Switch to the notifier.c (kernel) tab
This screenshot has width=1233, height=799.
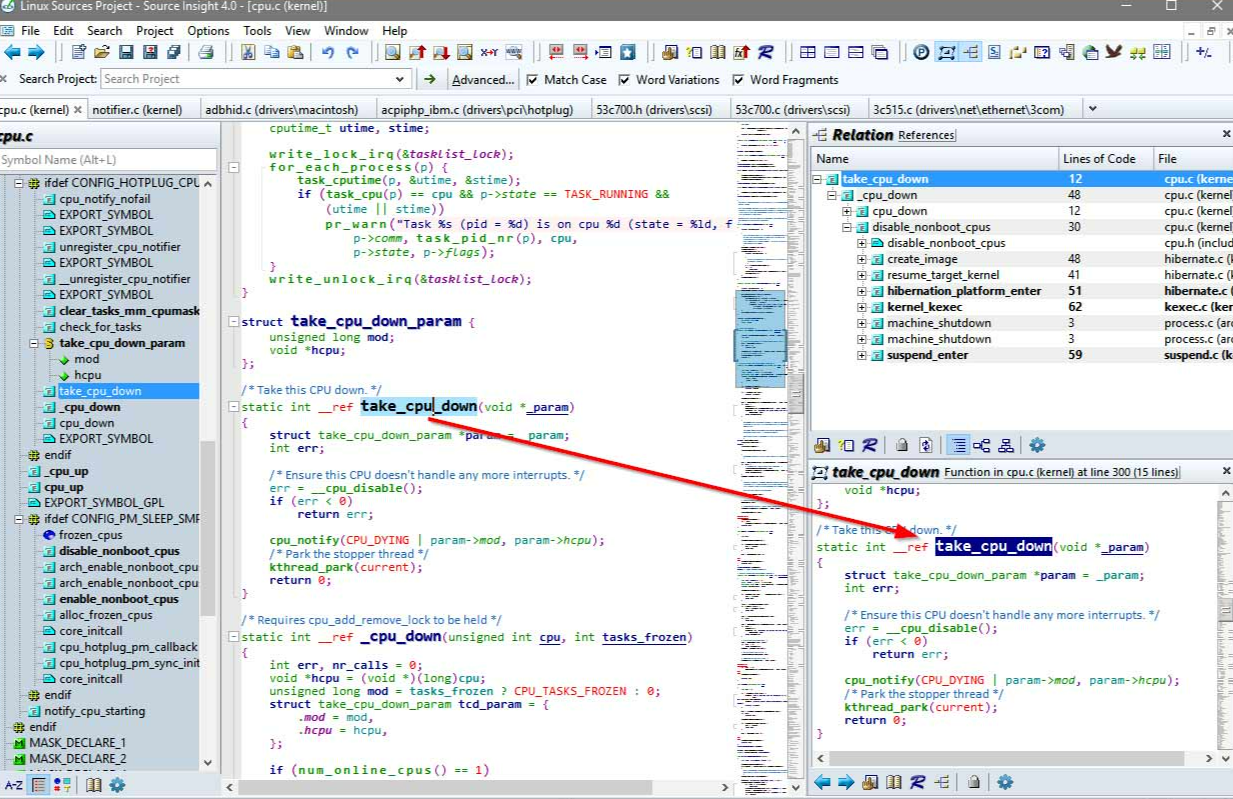point(137,109)
